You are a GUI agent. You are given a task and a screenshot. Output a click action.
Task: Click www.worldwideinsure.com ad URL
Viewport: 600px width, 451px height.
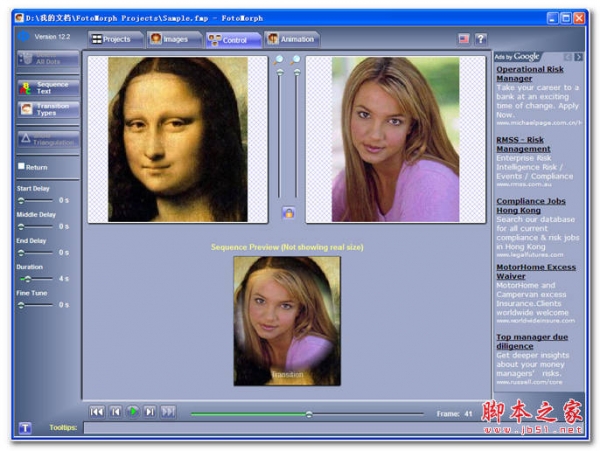(536, 321)
